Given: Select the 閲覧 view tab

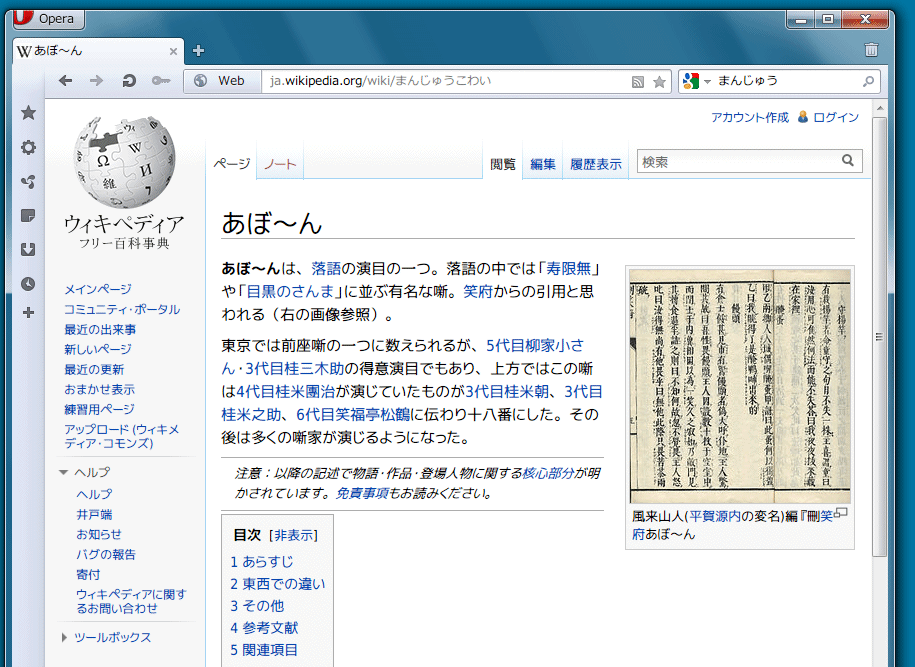Looking at the screenshot, I should [502, 164].
